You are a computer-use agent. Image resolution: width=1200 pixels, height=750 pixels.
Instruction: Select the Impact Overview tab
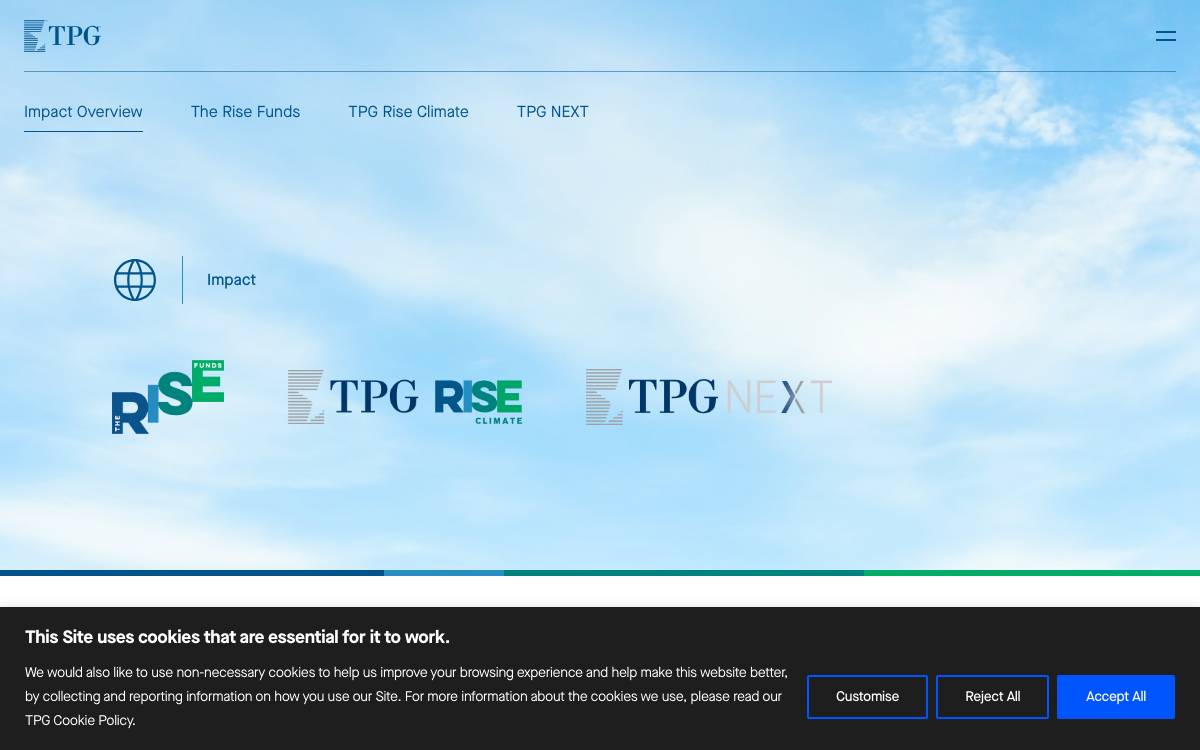click(x=83, y=112)
